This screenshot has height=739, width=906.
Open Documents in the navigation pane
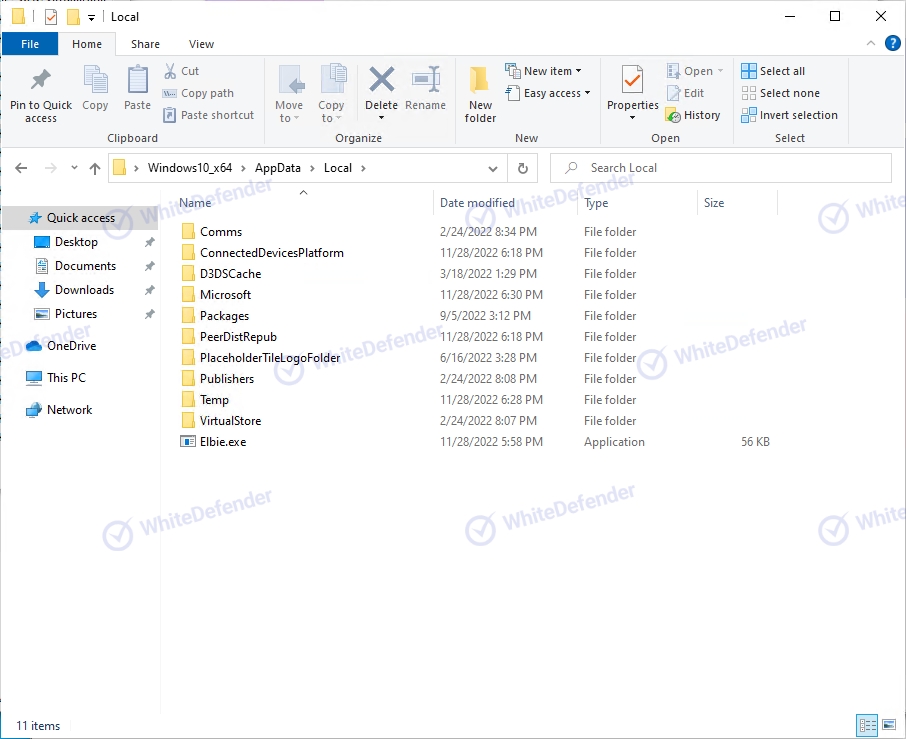click(x=86, y=266)
